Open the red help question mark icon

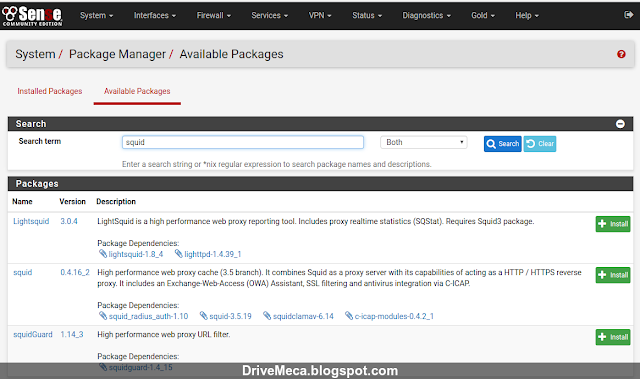[621, 54]
